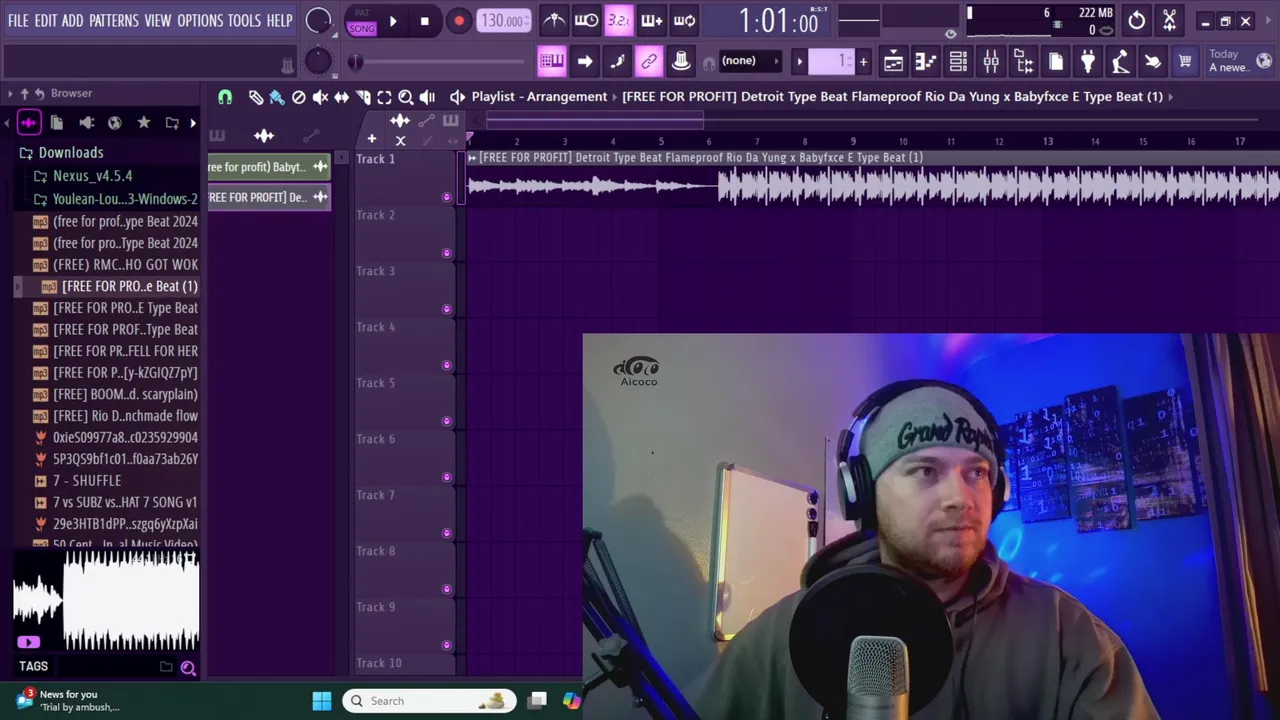Toggle loop recording icon
The width and height of the screenshot is (1280, 720).
[684, 20]
